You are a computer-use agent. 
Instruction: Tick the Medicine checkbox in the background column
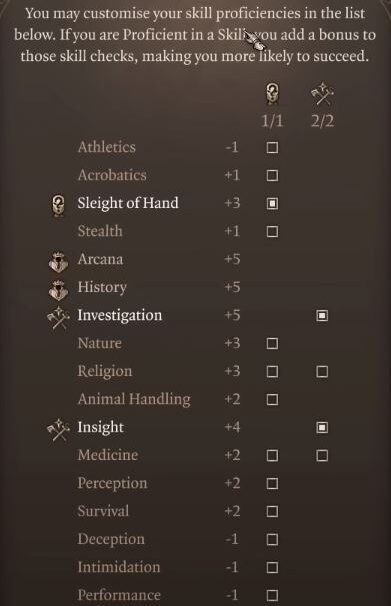point(272,456)
